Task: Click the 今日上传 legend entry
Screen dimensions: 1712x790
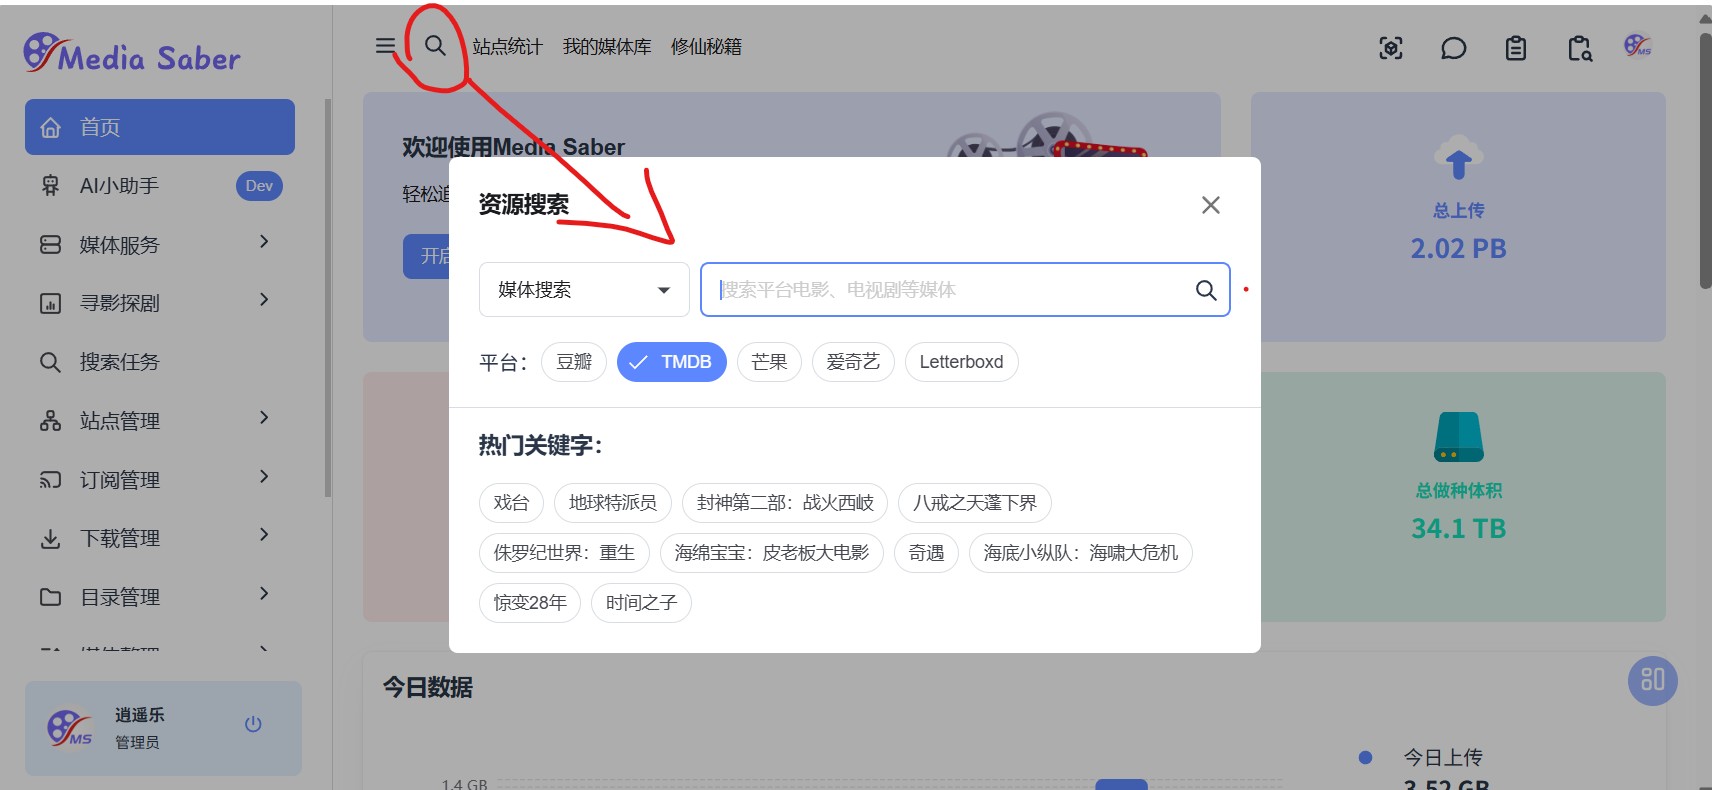Action: point(1421,758)
